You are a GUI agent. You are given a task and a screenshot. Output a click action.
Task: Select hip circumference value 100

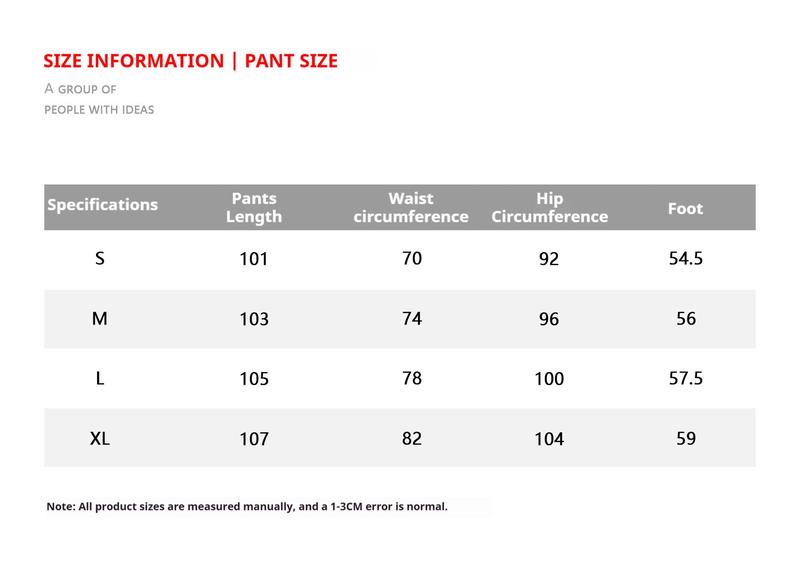tap(549, 380)
